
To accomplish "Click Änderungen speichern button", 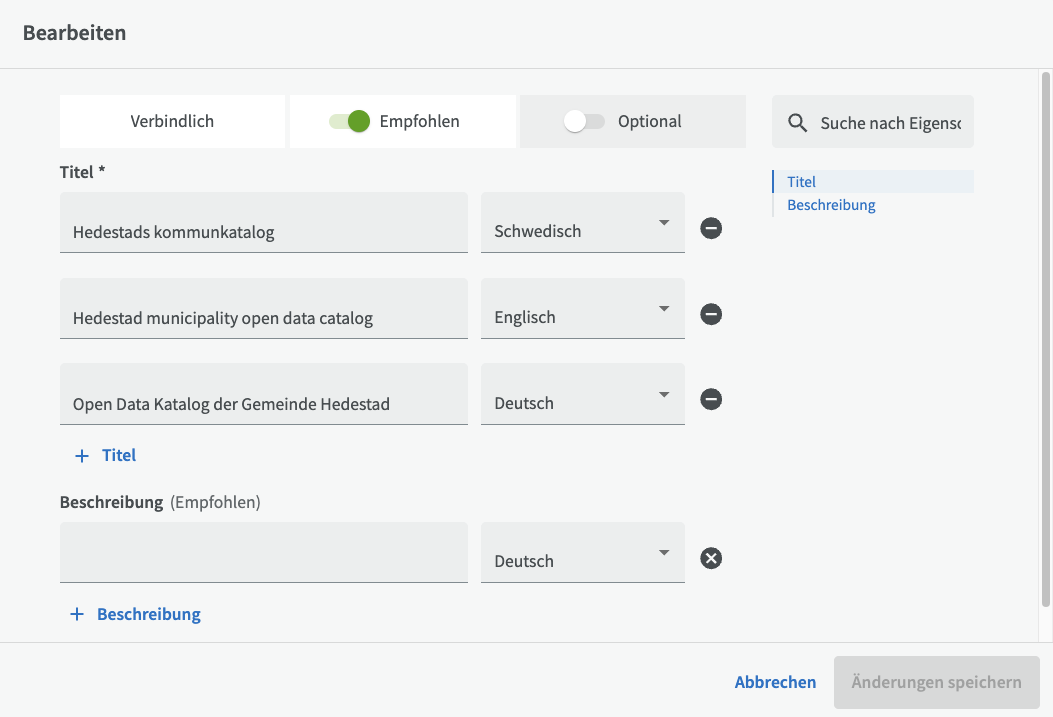I will coord(936,682).
